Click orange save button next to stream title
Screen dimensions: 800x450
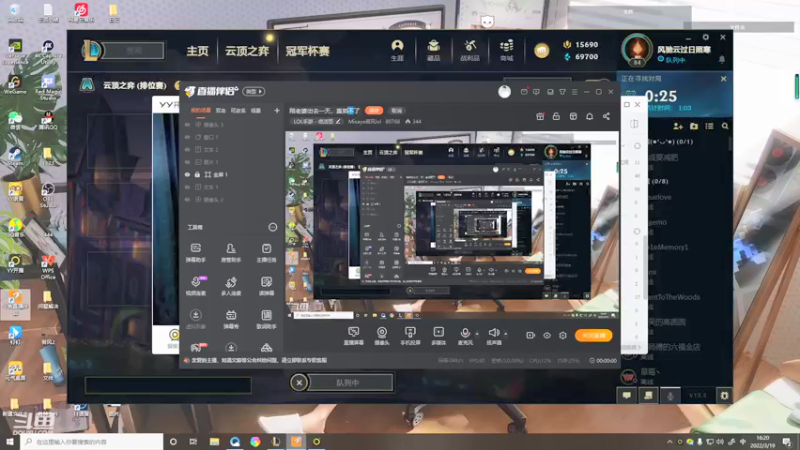coord(374,110)
